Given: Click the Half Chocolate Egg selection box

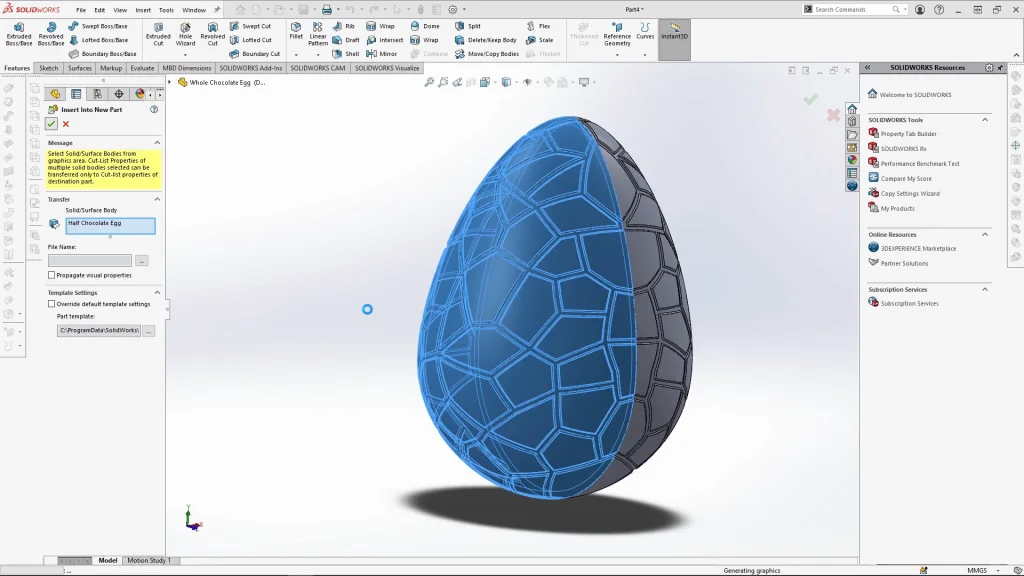Looking at the screenshot, I should pyautogui.click(x=110, y=225).
